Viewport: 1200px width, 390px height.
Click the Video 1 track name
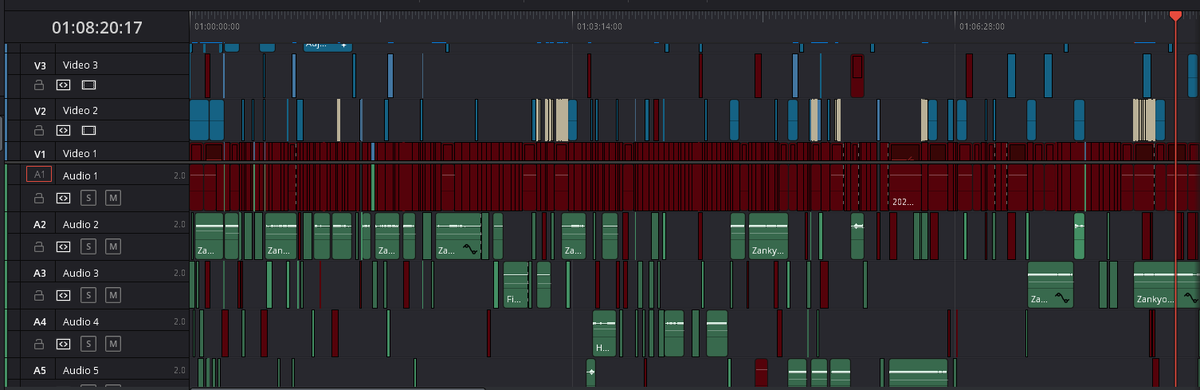pos(80,153)
